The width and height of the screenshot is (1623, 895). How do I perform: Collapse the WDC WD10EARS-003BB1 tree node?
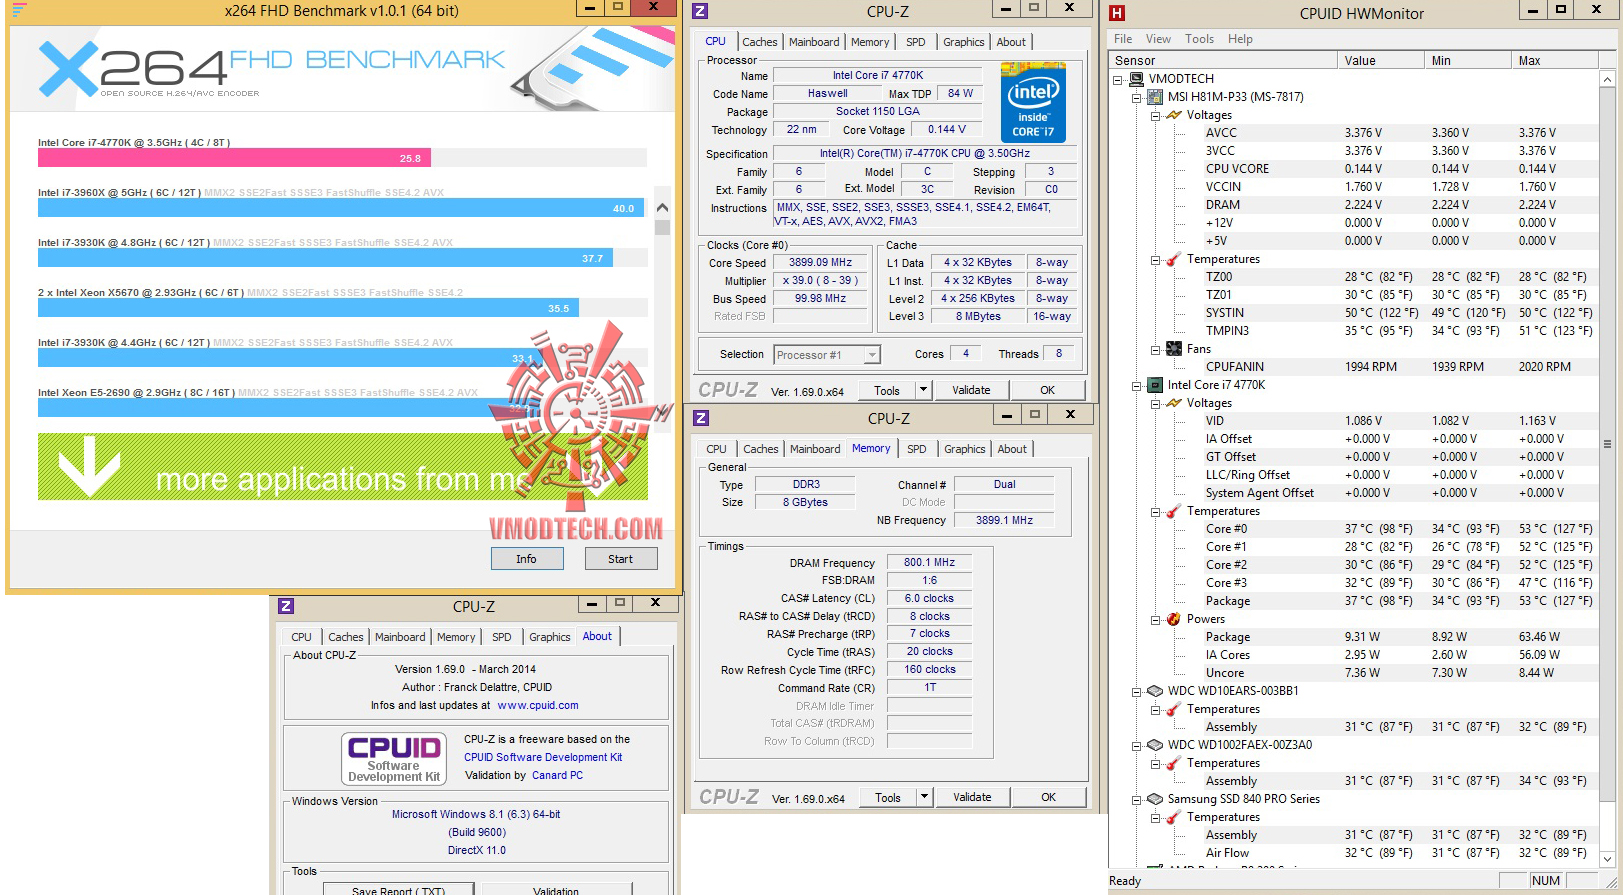point(1137,692)
